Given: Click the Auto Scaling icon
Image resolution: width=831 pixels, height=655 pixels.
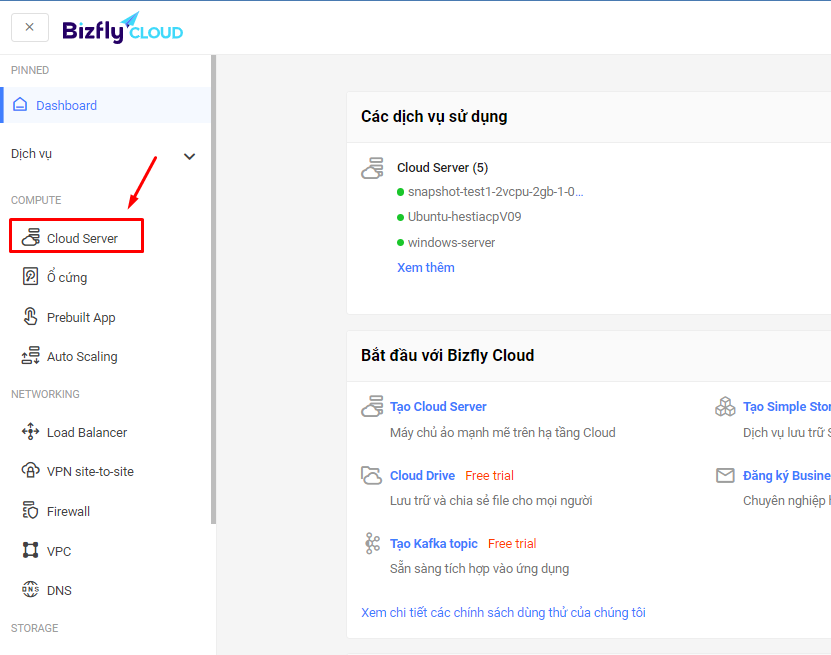Looking at the screenshot, I should click(x=31, y=356).
